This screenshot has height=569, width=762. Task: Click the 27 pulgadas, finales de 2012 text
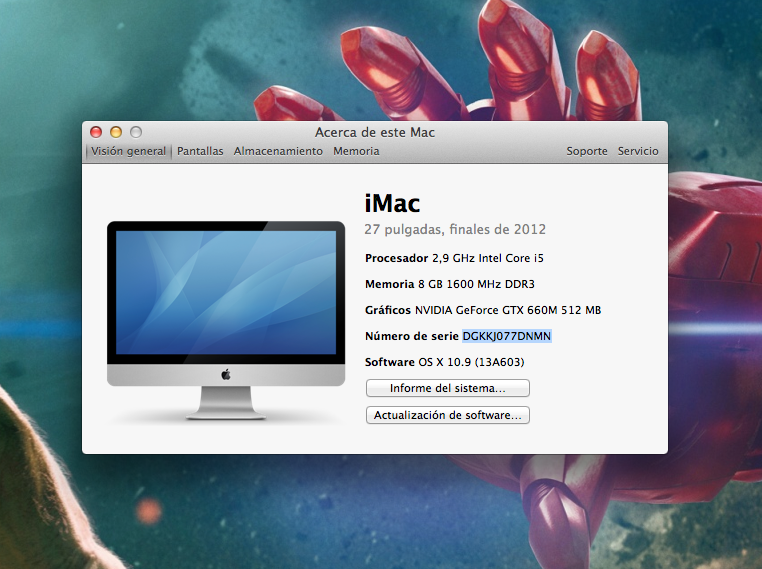click(x=455, y=229)
